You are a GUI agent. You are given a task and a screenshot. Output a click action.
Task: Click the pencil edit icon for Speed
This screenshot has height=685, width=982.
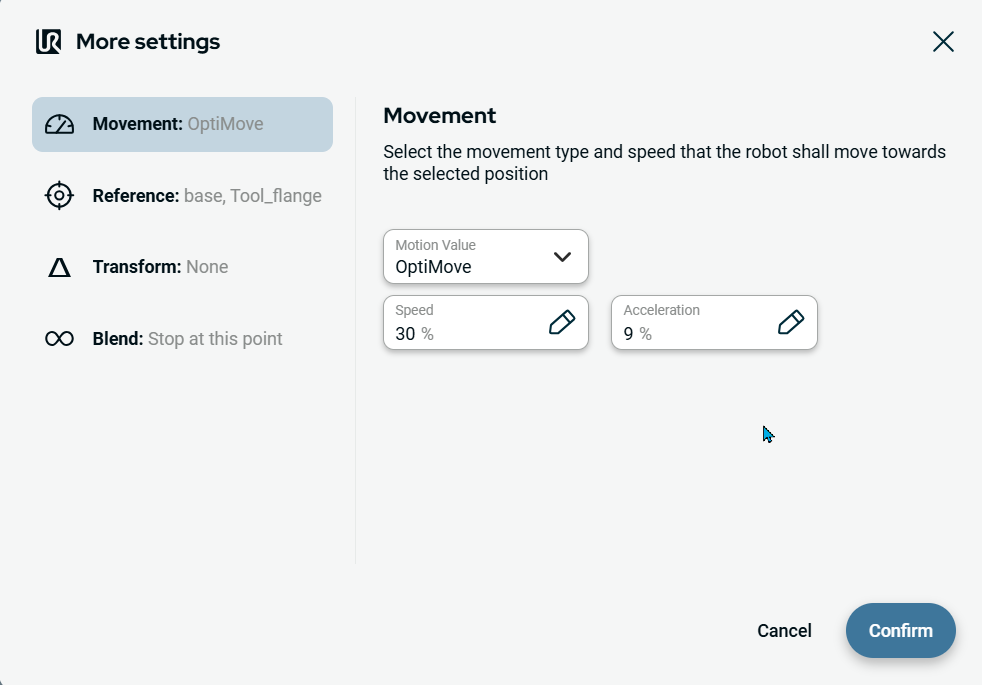[x=562, y=322]
